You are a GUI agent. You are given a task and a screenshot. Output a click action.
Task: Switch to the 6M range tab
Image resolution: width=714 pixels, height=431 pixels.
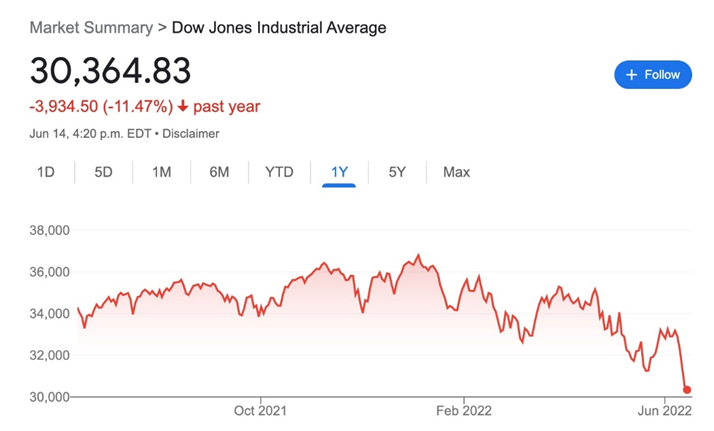point(219,172)
